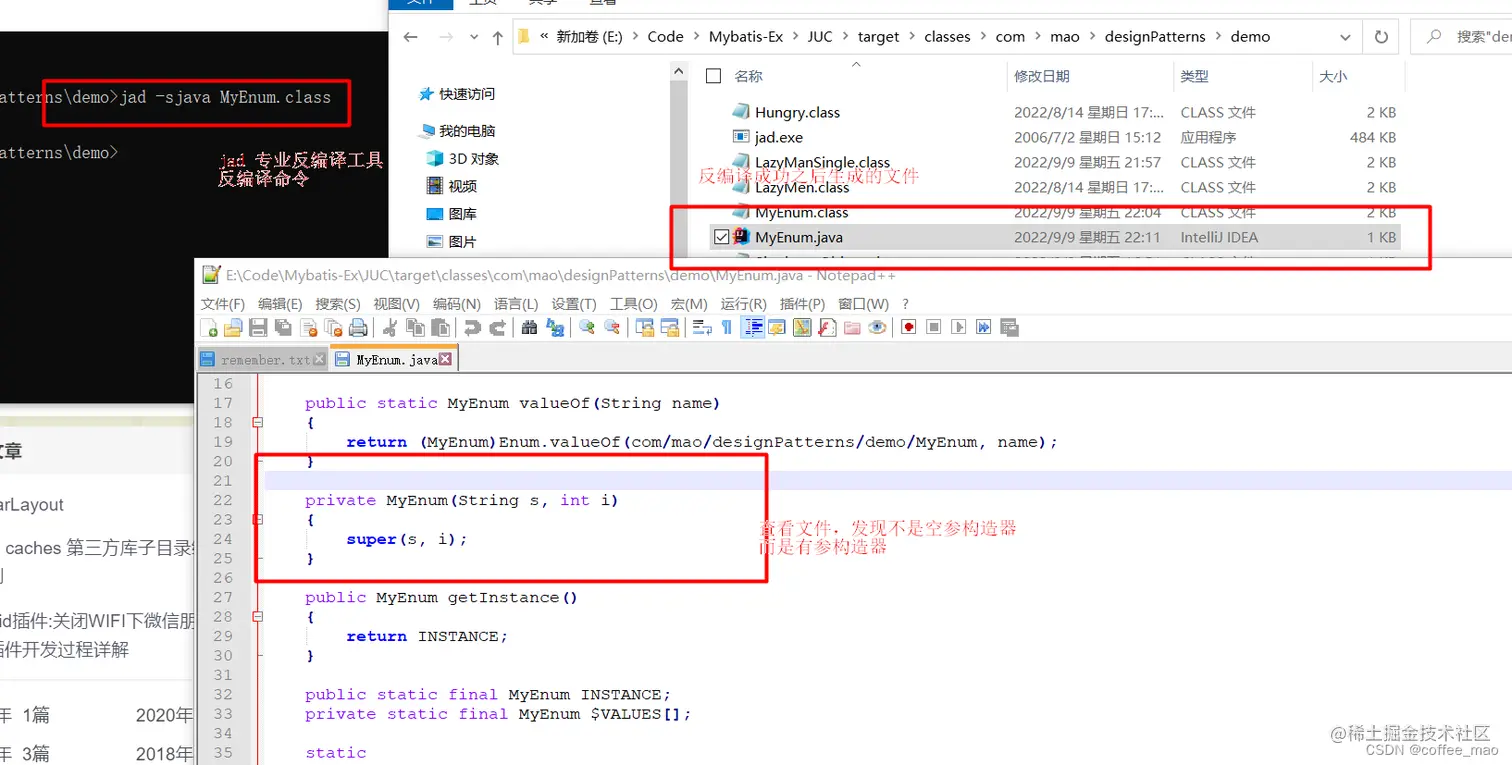The height and width of the screenshot is (765, 1512).
Task: Open the 视图(V) menu
Action: coord(395,304)
